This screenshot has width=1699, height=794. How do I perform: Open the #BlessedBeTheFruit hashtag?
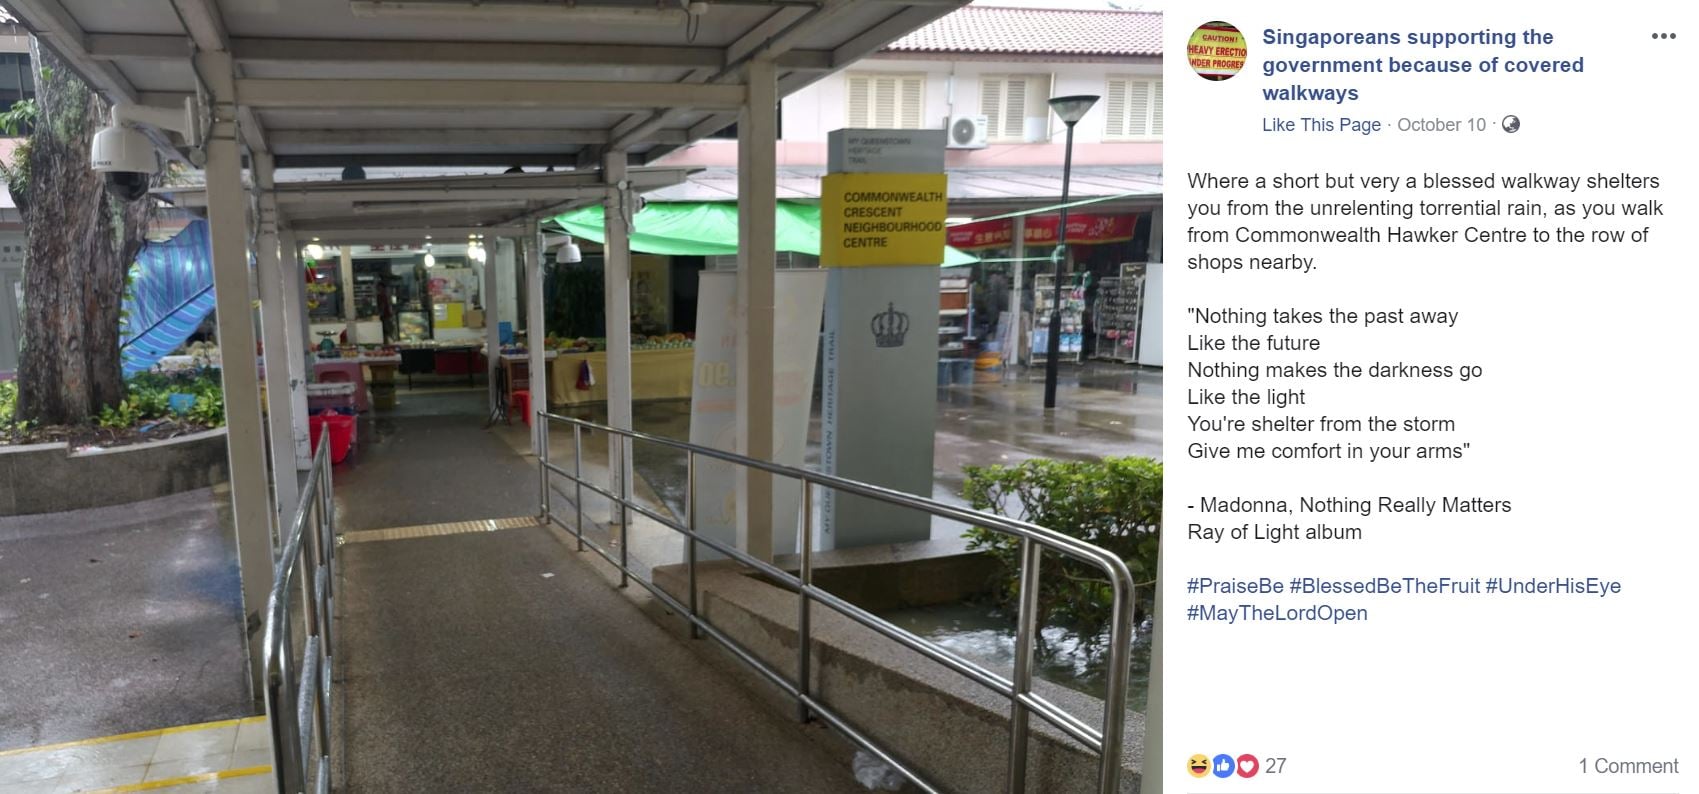[1384, 586]
